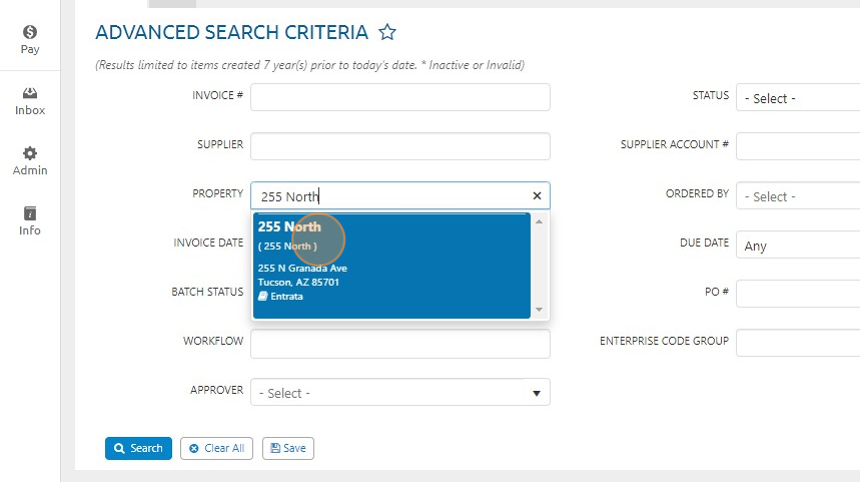Clear the Property field with X
This screenshot has height=482, width=860.
coord(537,196)
